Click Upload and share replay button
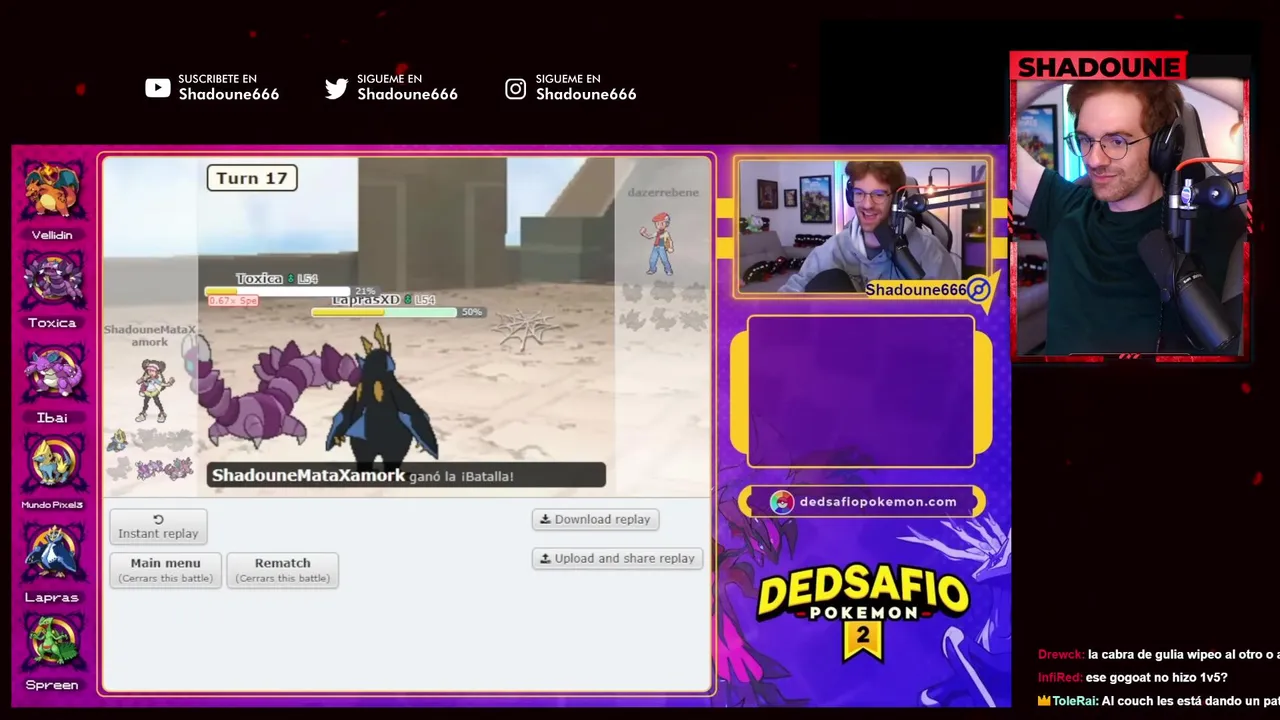 click(x=617, y=558)
